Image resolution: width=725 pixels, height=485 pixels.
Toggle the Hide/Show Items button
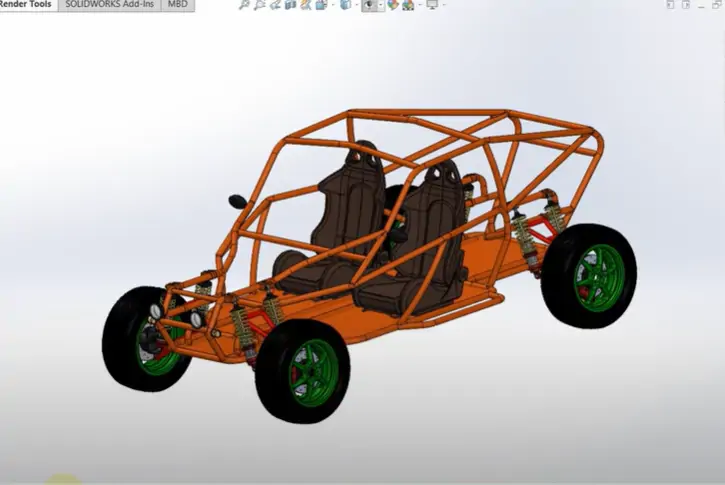pyautogui.click(x=369, y=5)
